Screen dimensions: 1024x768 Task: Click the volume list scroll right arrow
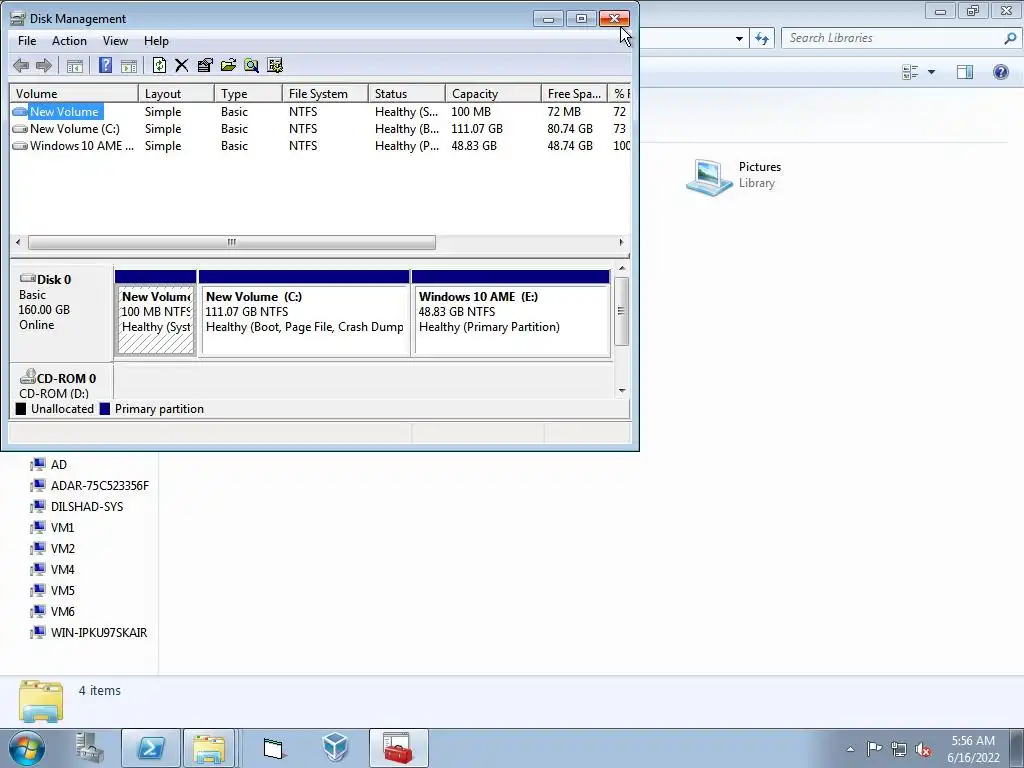pyautogui.click(x=621, y=242)
